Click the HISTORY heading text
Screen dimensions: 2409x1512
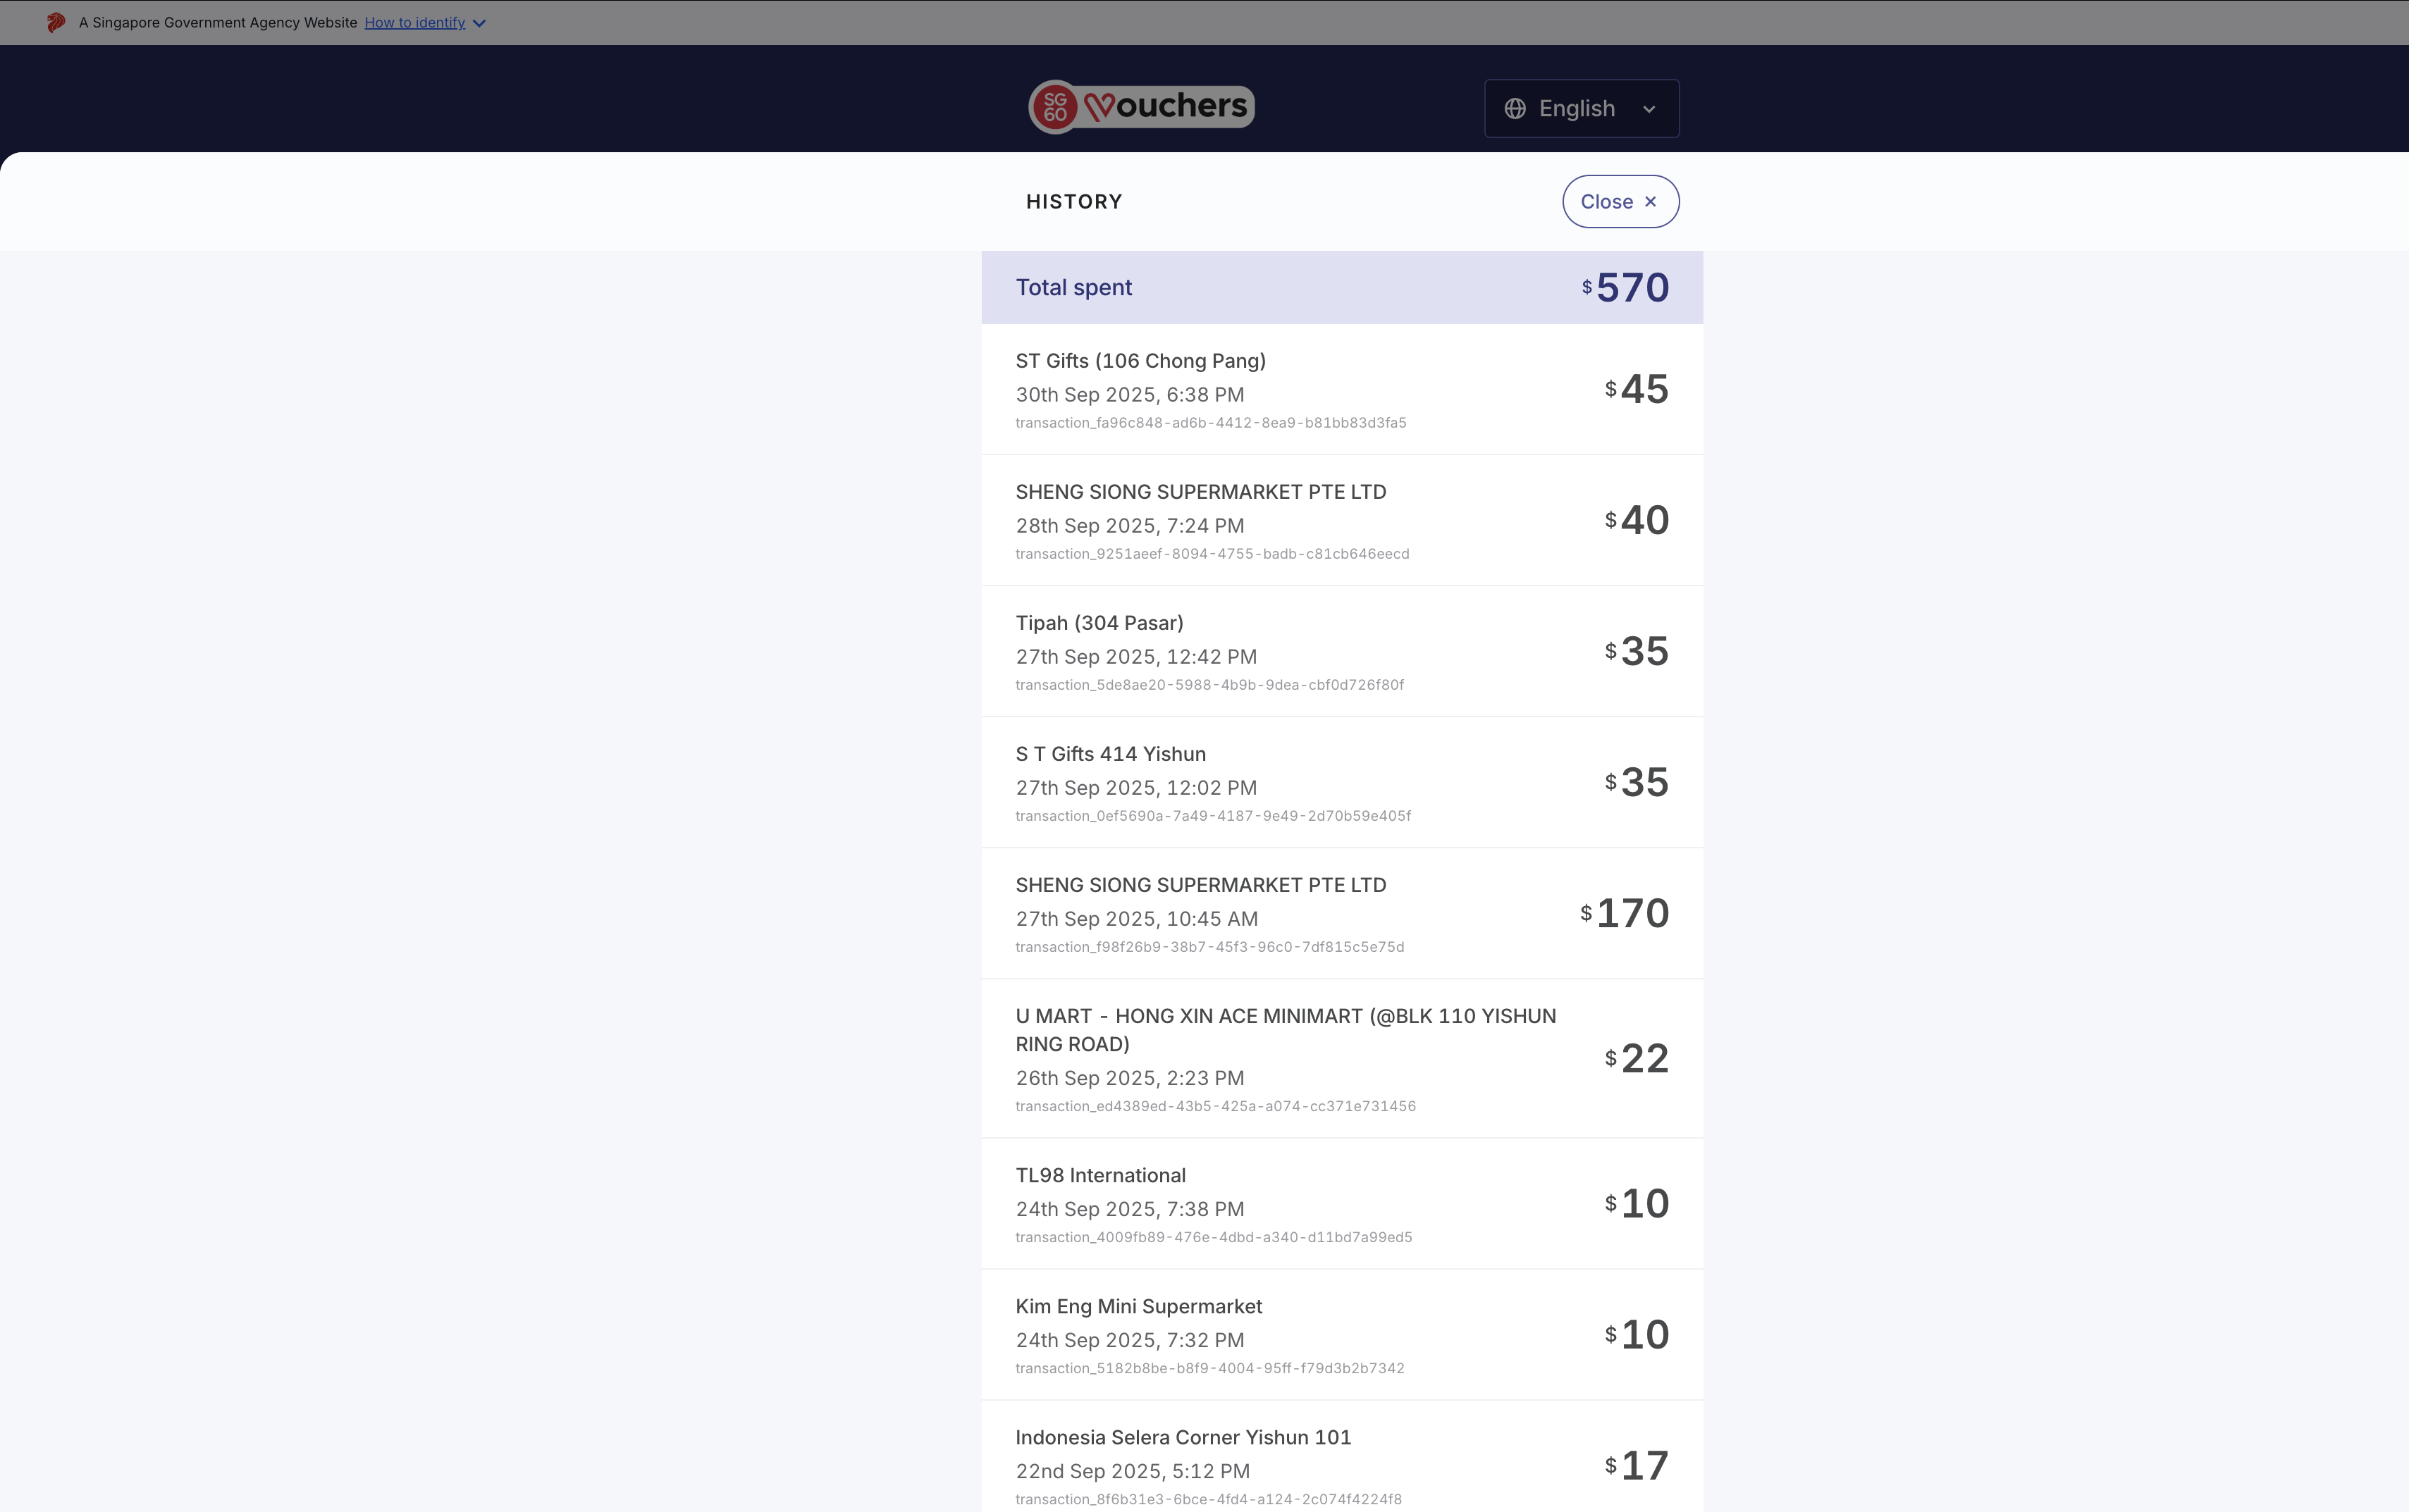(1074, 202)
